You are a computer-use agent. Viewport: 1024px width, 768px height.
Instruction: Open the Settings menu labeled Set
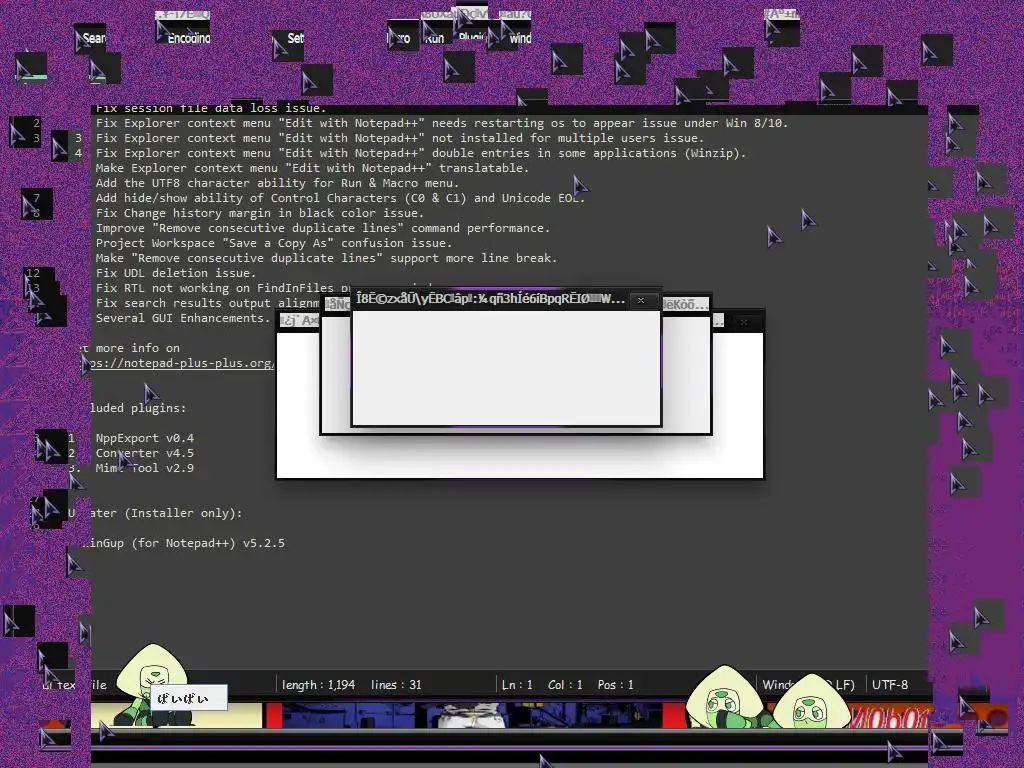point(295,38)
